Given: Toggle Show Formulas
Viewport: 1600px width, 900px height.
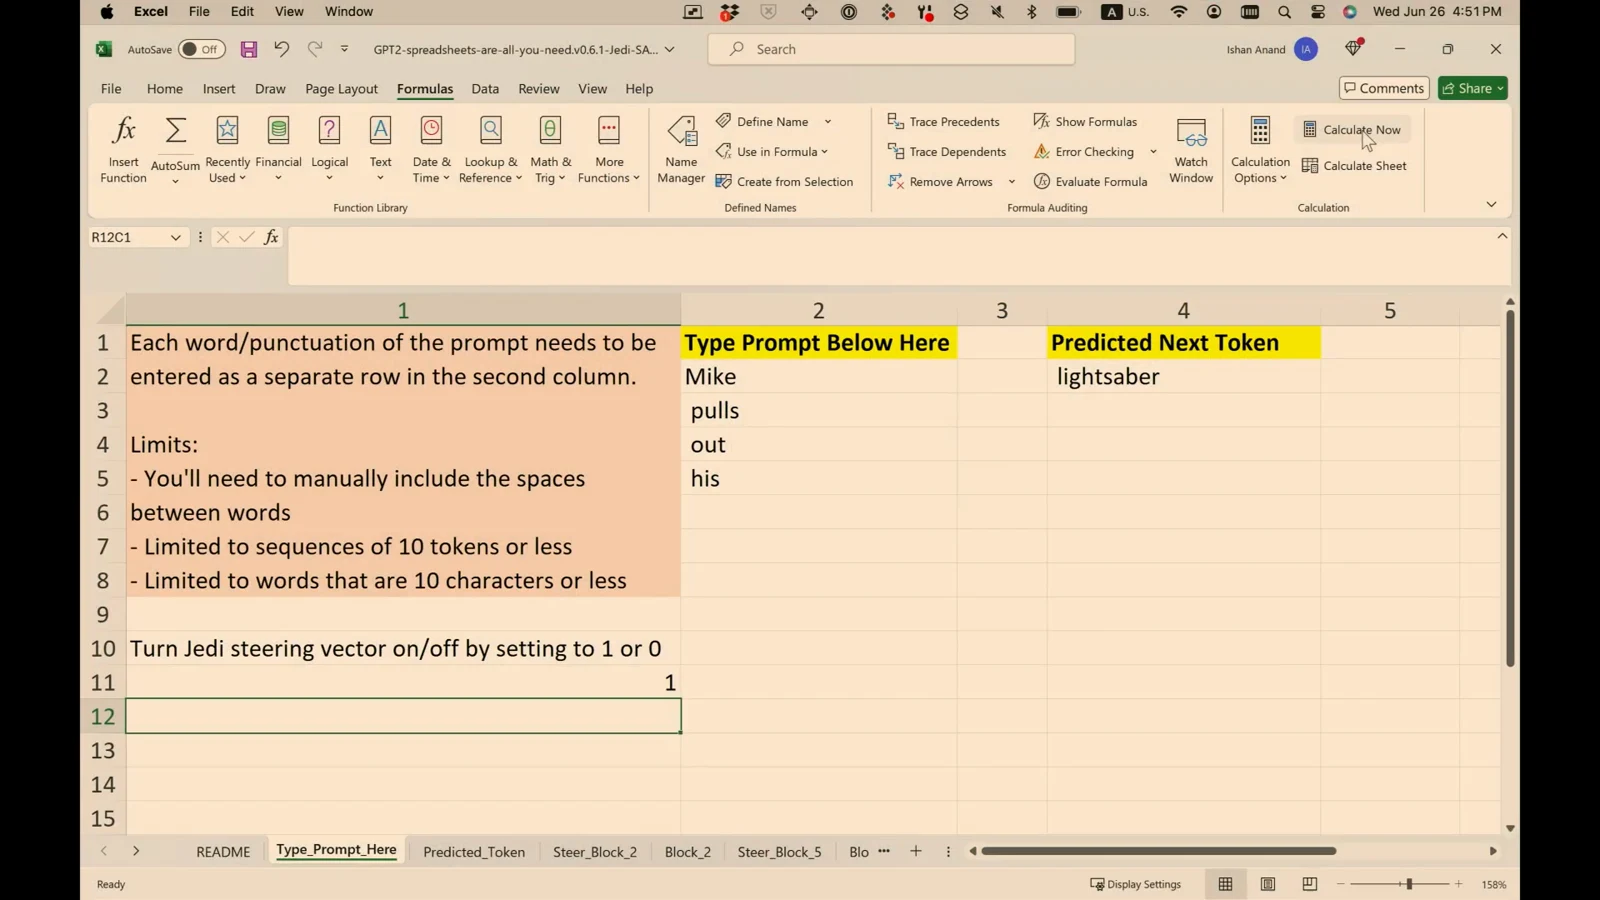Looking at the screenshot, I should (1086, 121).
